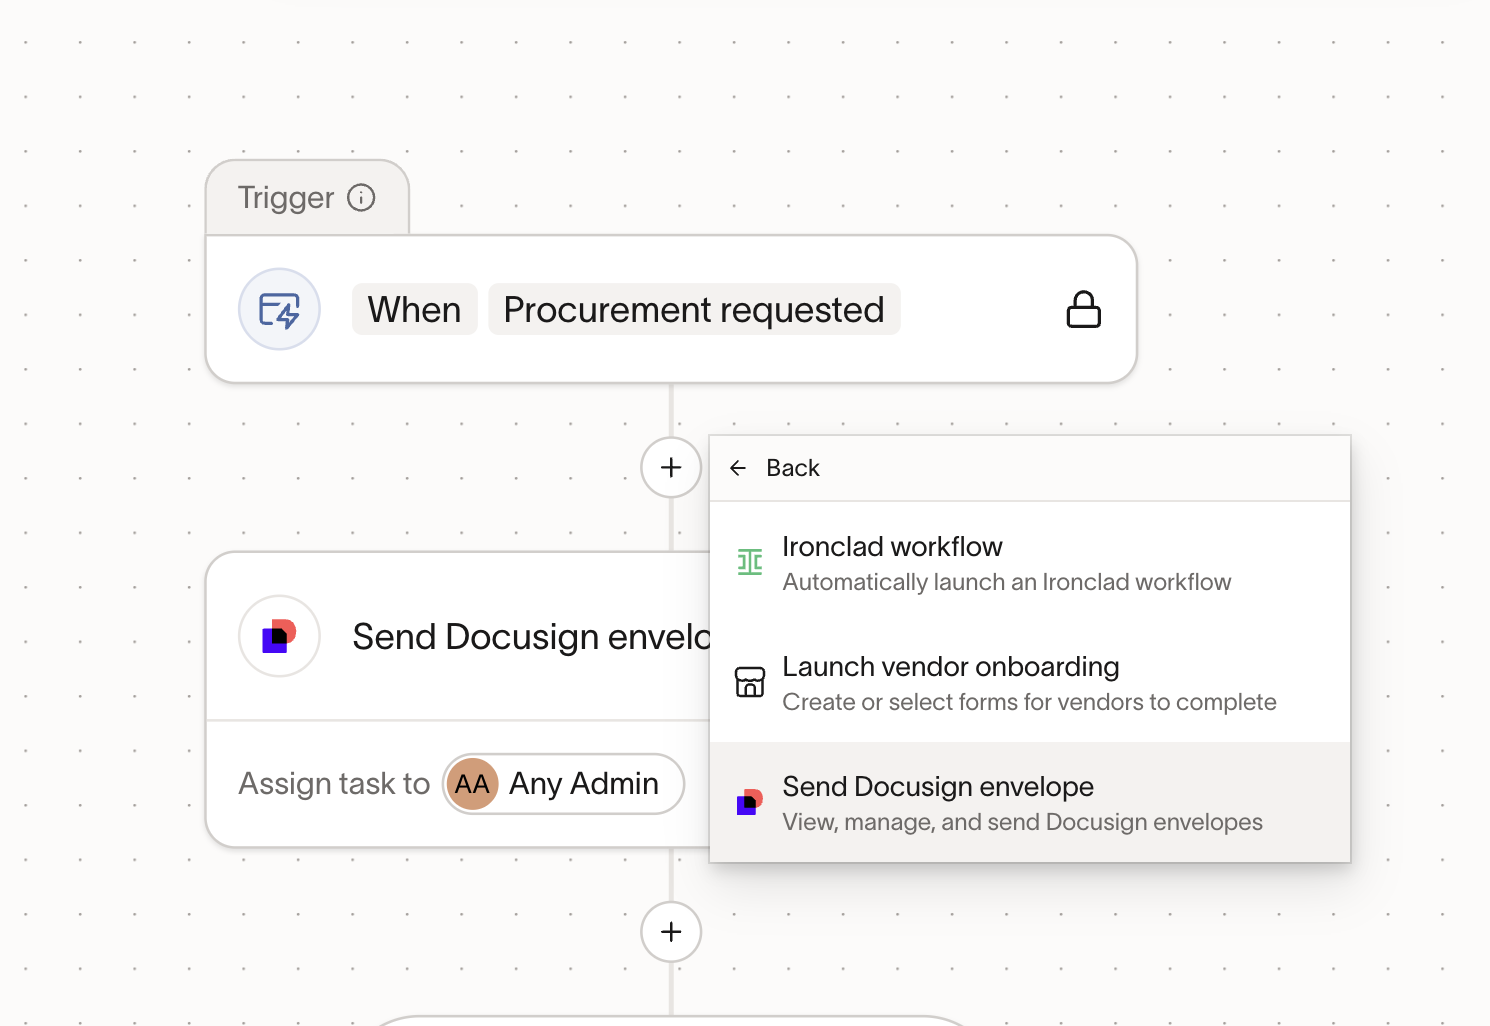Click 'Automatically launch an Ironclad workflow' description
Image resolution: width=1490 pixels, height=1026 pixels.
[1007, 582]
